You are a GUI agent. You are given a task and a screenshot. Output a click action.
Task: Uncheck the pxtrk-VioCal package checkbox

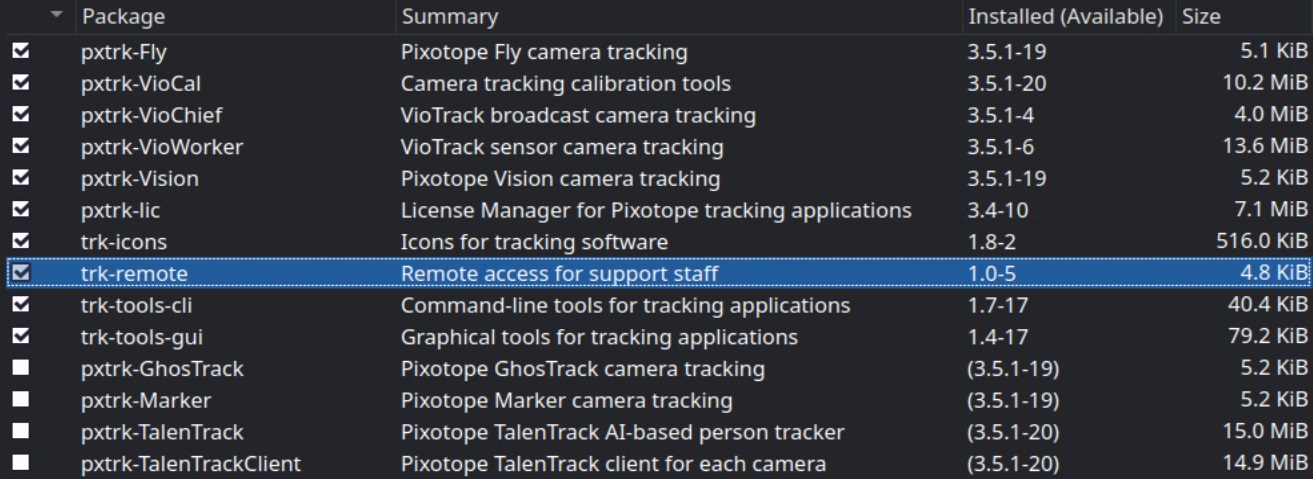click(x=20, y=83)
